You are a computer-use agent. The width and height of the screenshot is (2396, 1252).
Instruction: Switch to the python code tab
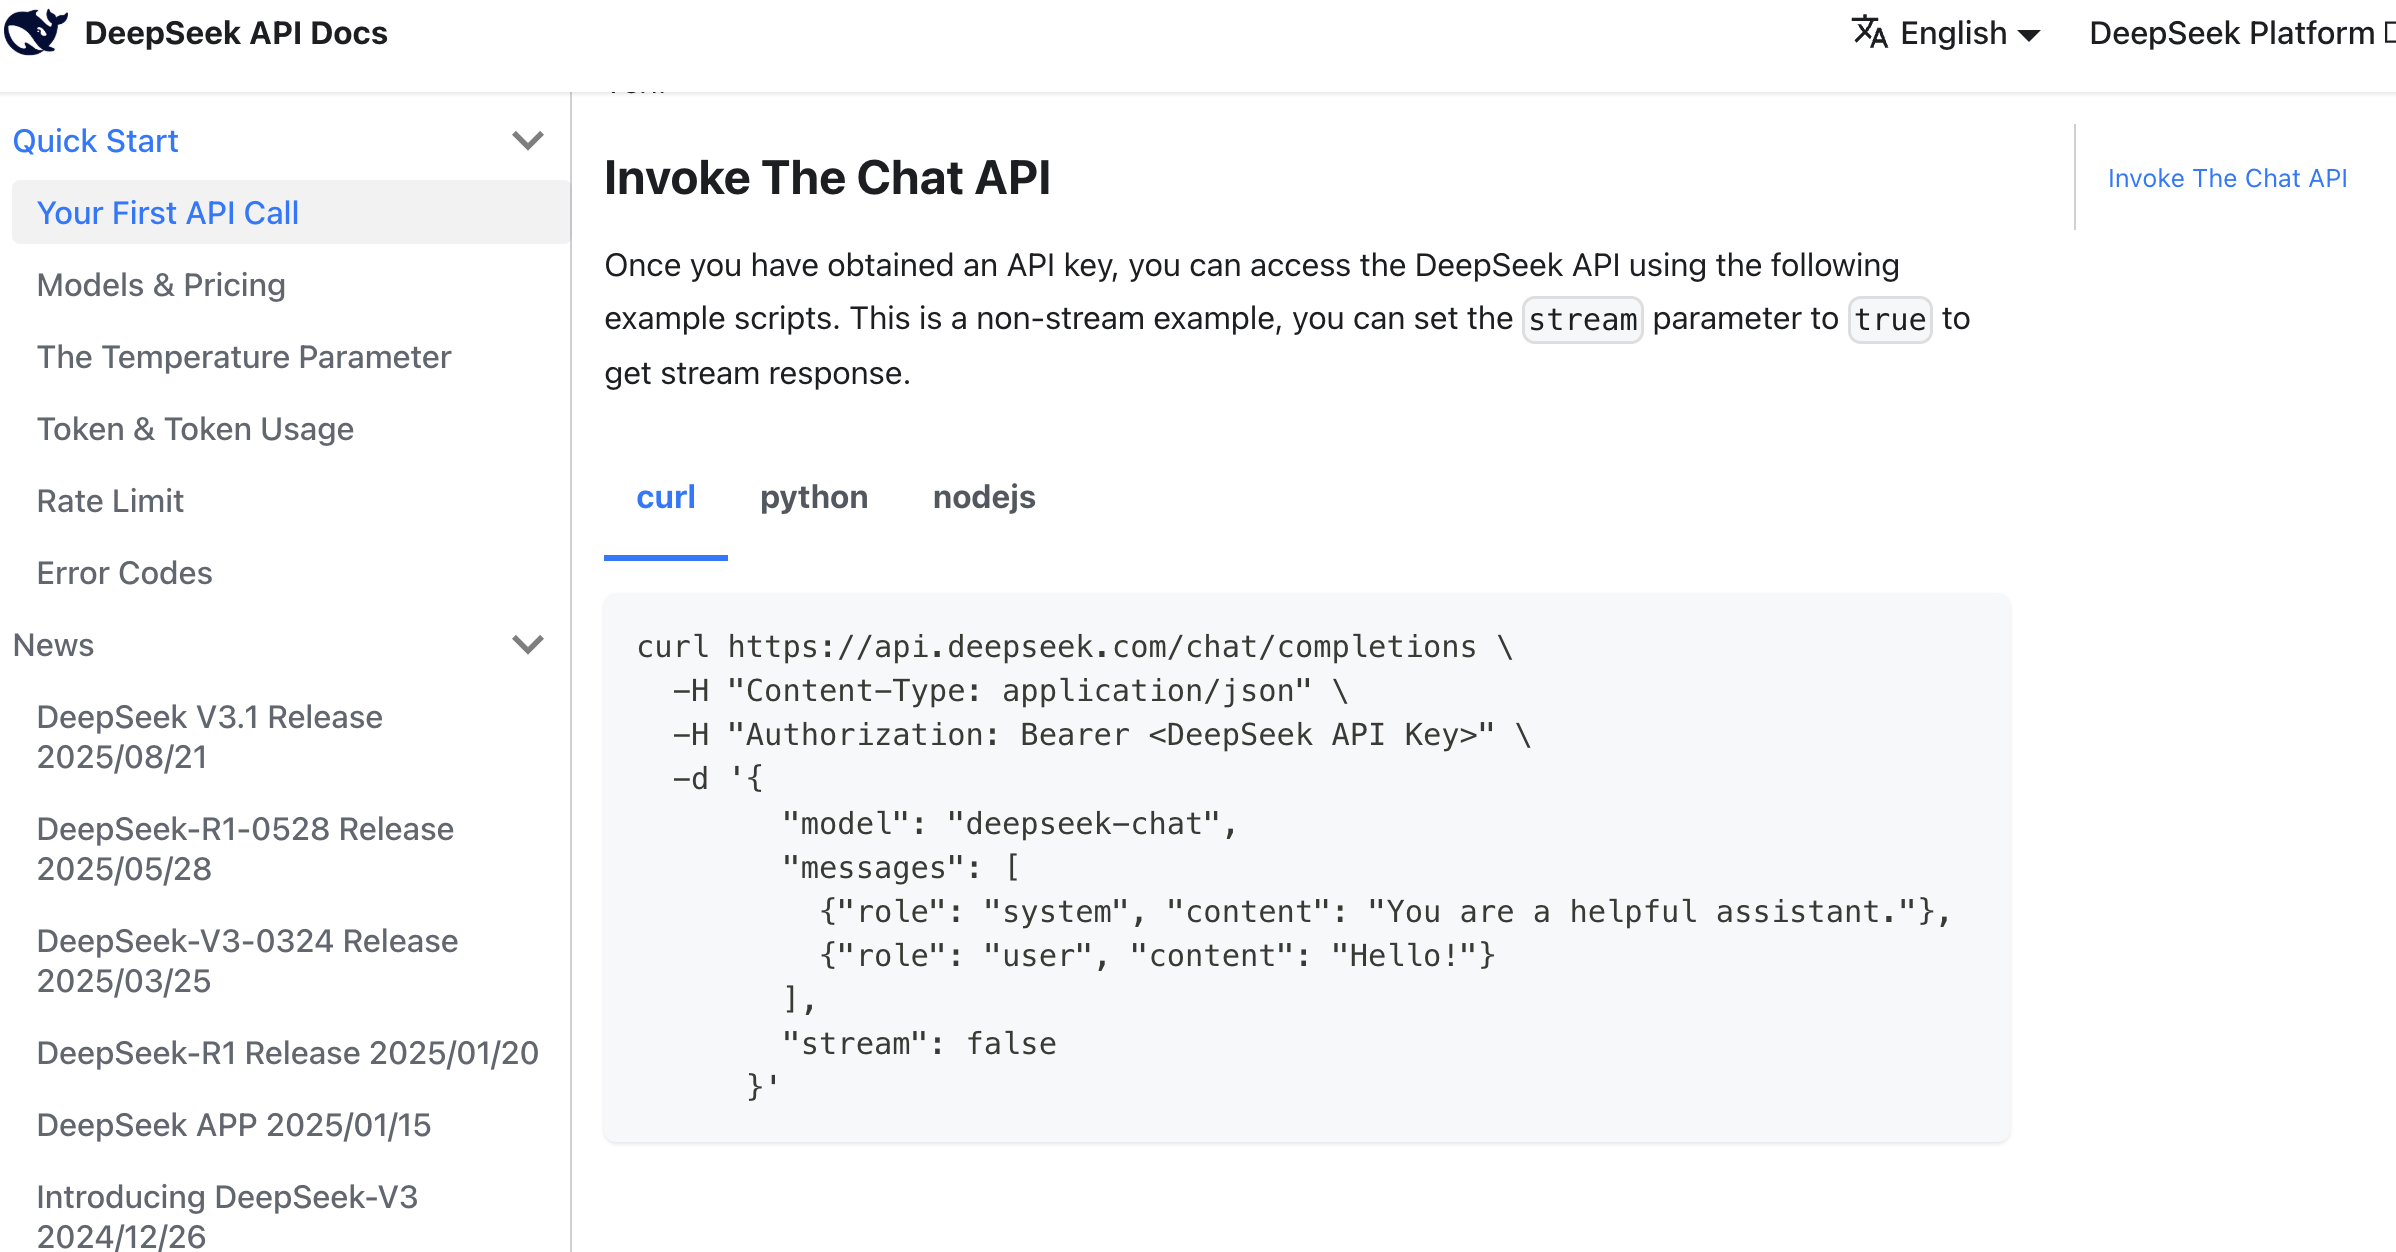[x=813, y=497]
